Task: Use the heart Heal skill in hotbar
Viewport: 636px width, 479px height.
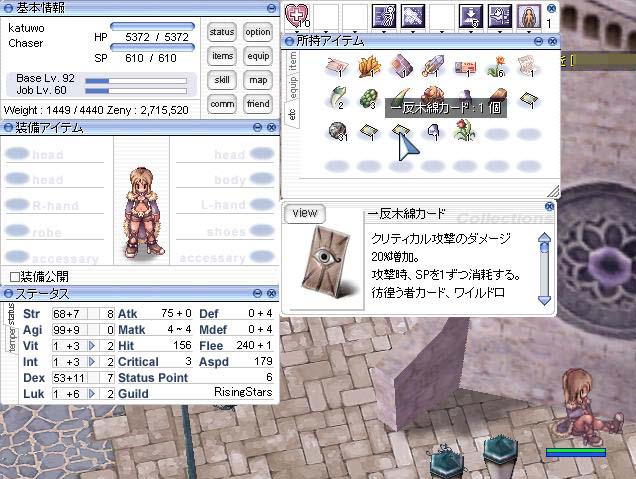Action: point(297,16)
